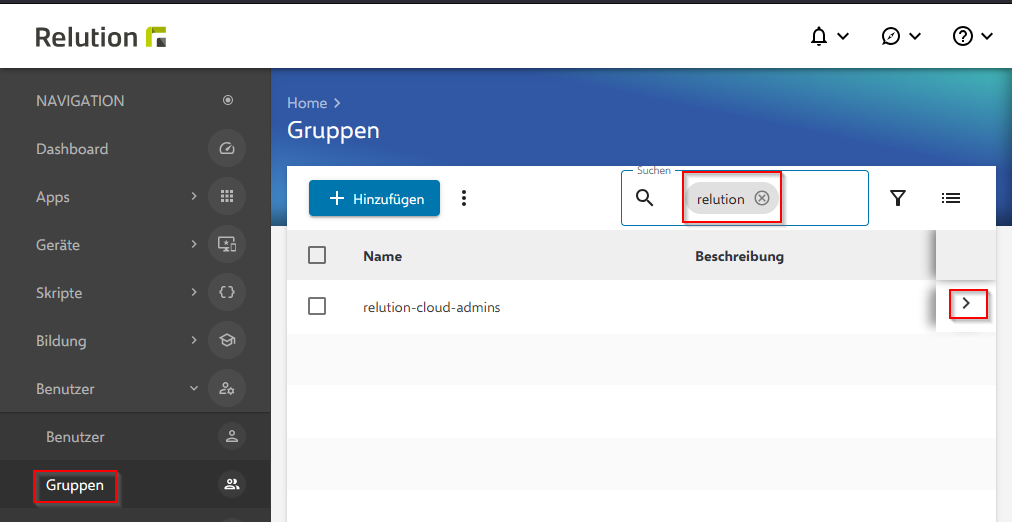The image size is (1012, 522).
Task: Go to Home via breadcrumb
Action: (x=307, y=103)
